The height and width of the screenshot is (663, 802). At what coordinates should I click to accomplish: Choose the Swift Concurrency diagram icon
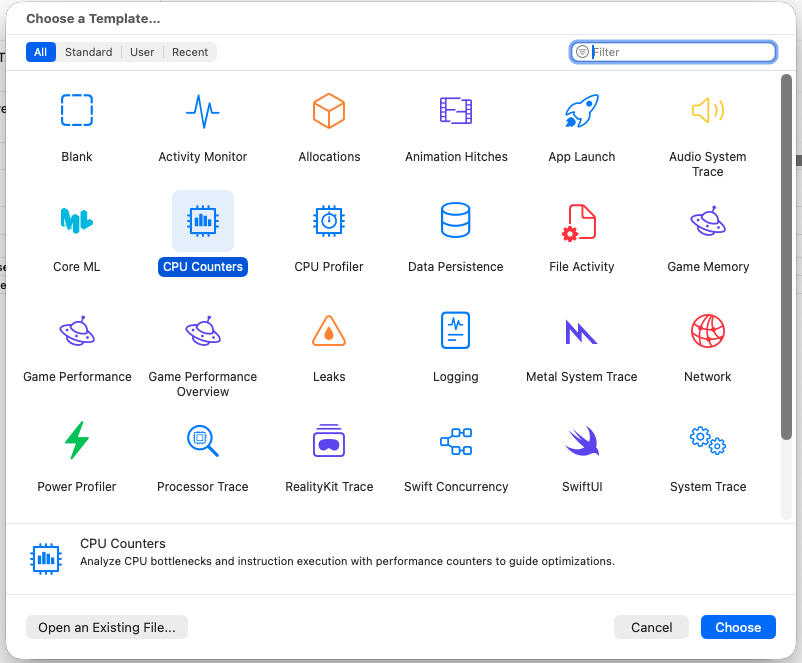point(456,441)
